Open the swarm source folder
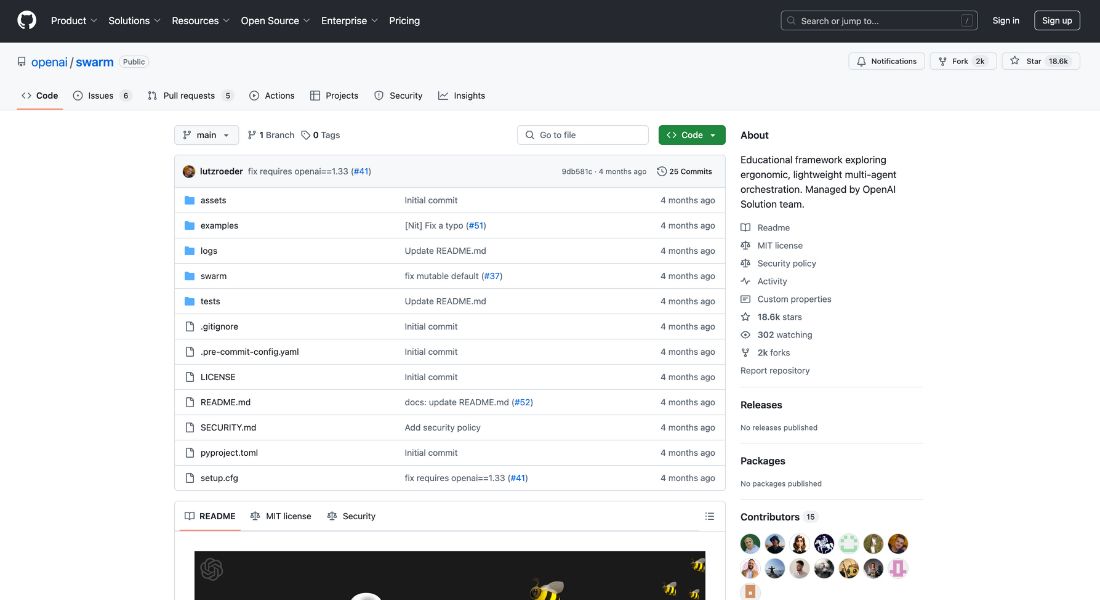 point(213,275)
